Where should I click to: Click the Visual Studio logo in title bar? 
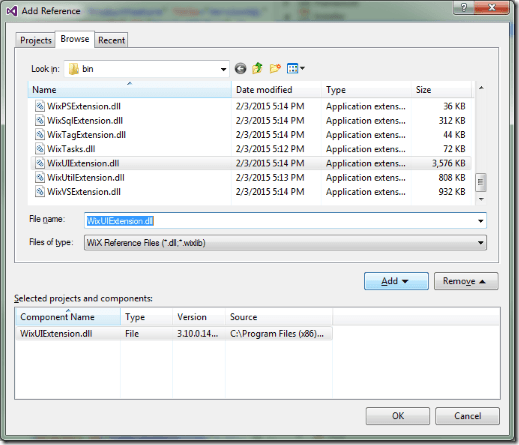click(x=12, y=11)
